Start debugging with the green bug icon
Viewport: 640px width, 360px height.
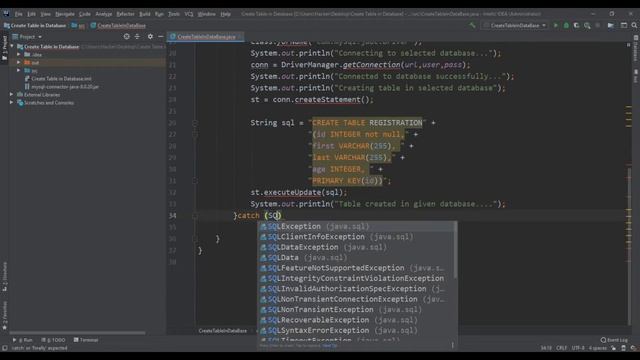click(566, 25)
